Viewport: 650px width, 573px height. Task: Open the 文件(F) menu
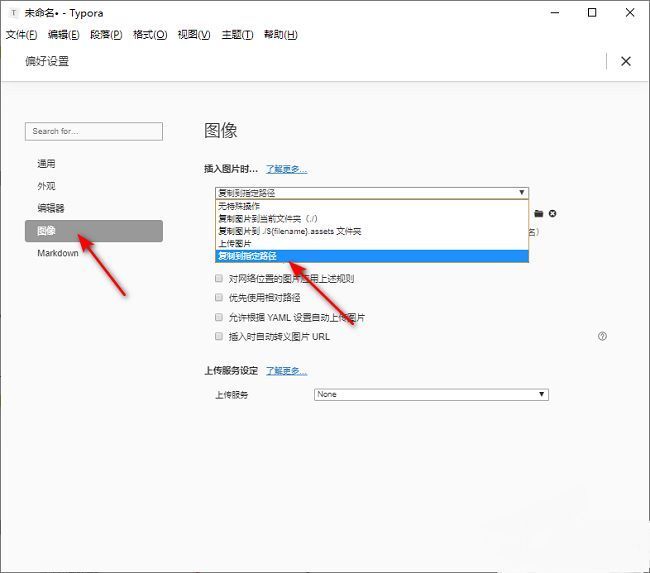point(21,35)
